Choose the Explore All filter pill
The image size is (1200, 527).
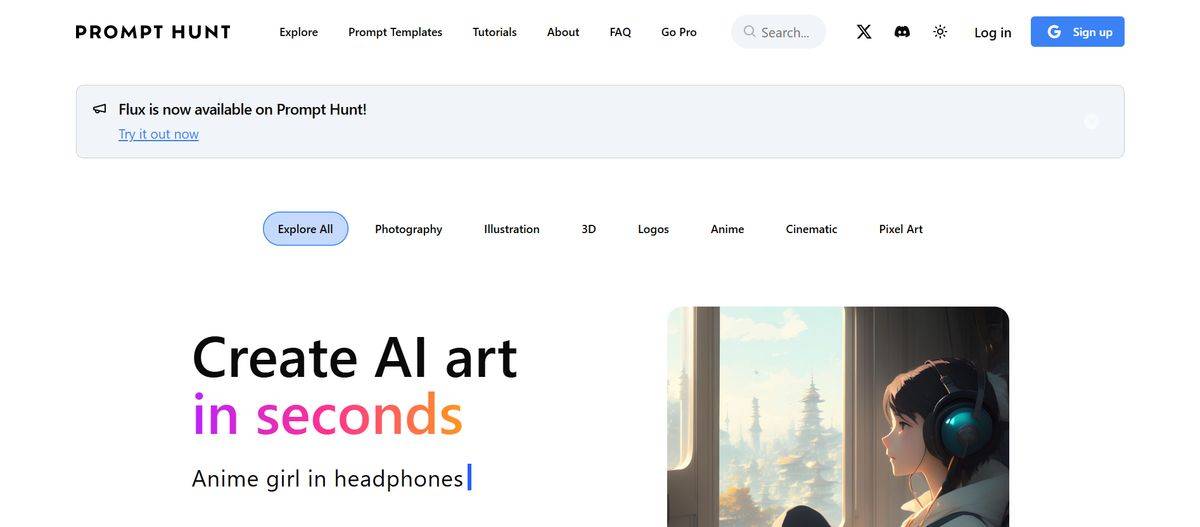(305, 229)
